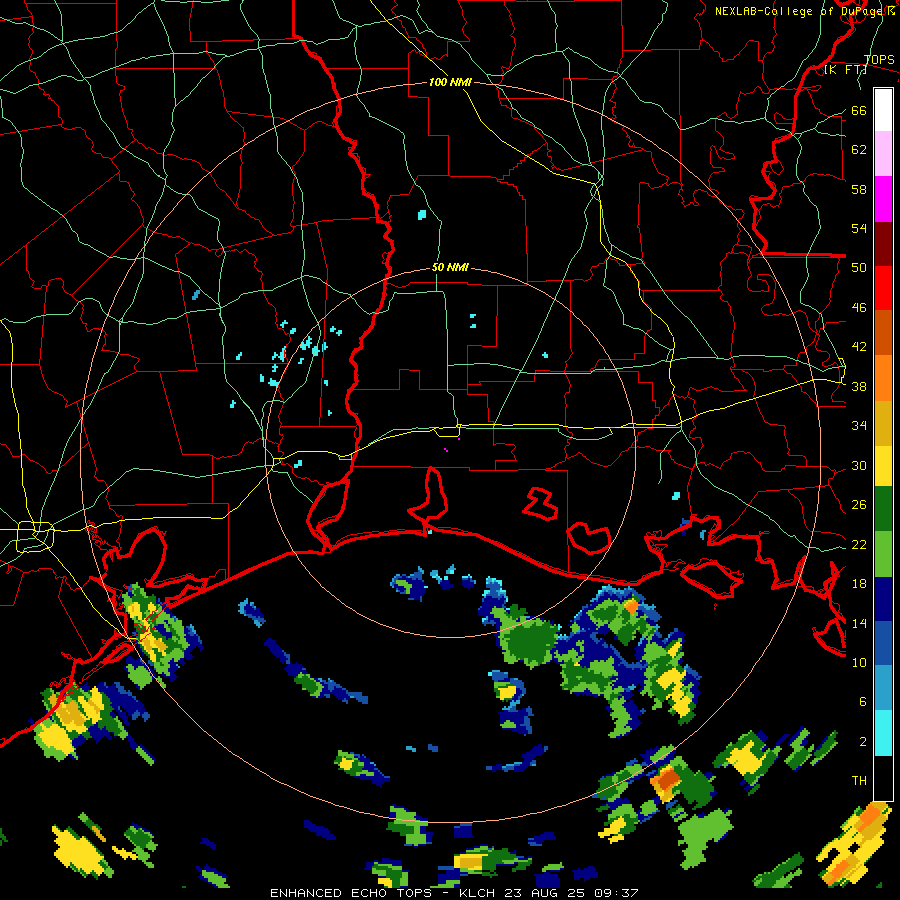The width and height of the screenshot is (900, 900).
Task: Click the sky blue legend swatch
Action: [883, 688]
